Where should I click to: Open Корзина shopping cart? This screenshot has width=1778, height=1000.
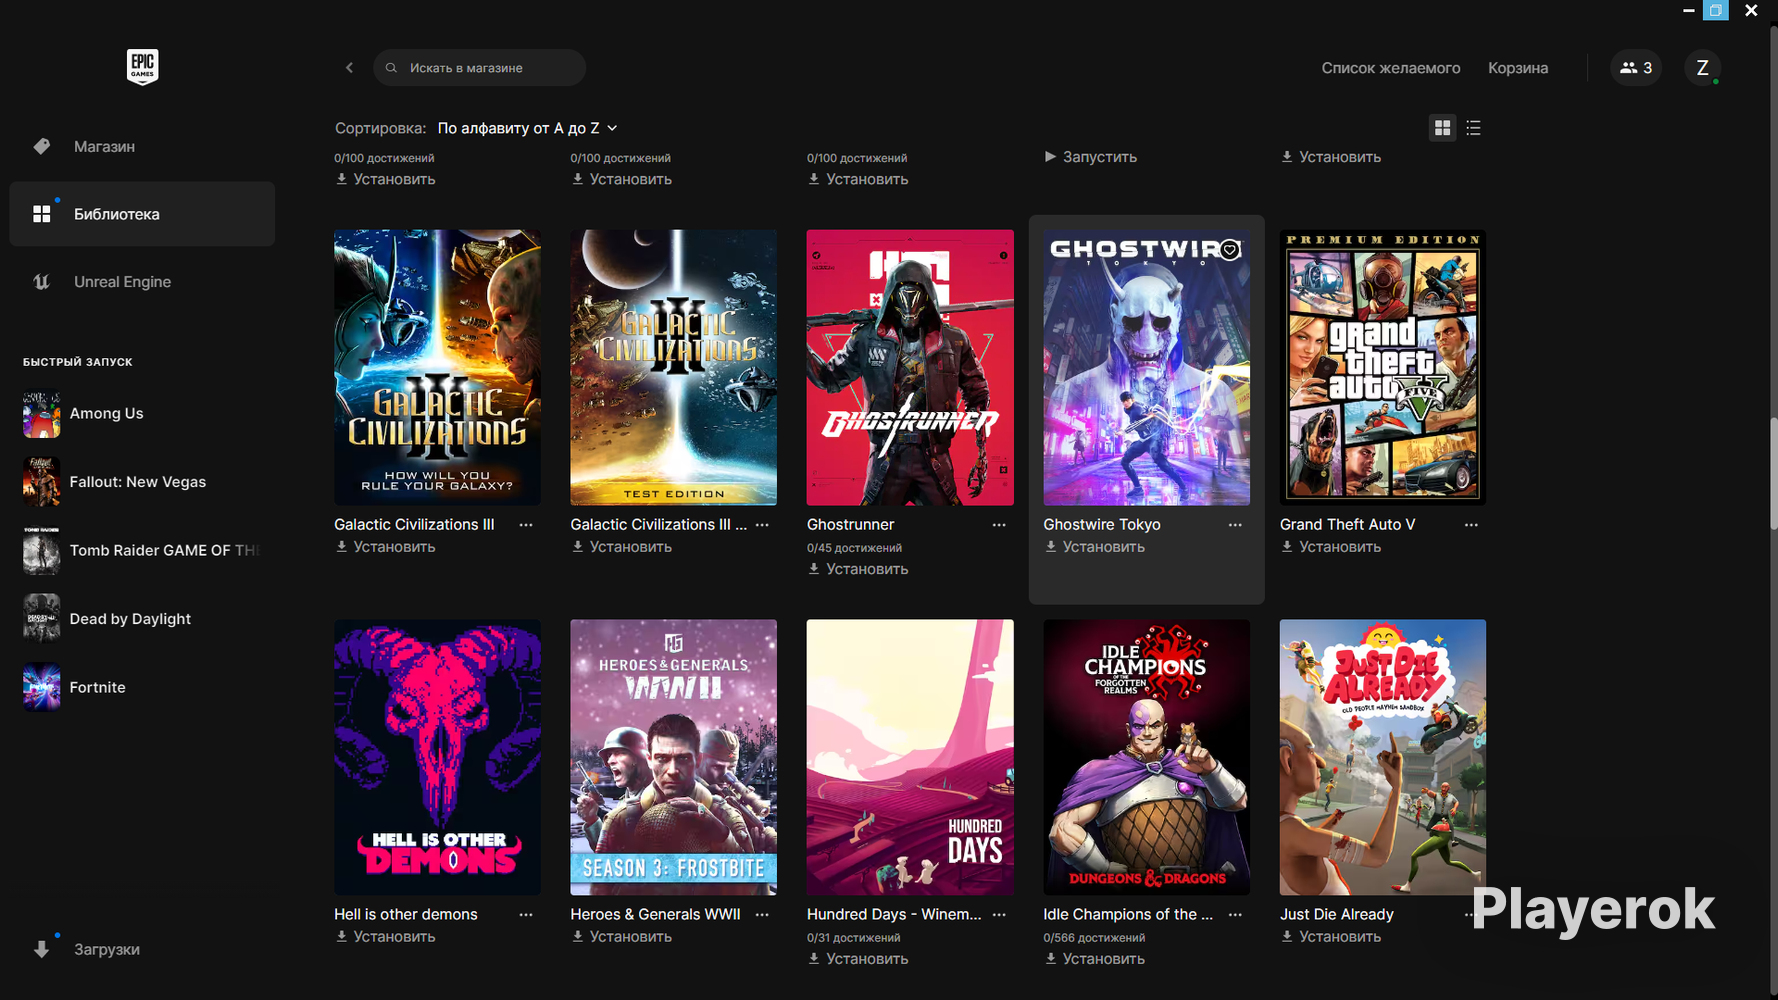point(1517,68)
